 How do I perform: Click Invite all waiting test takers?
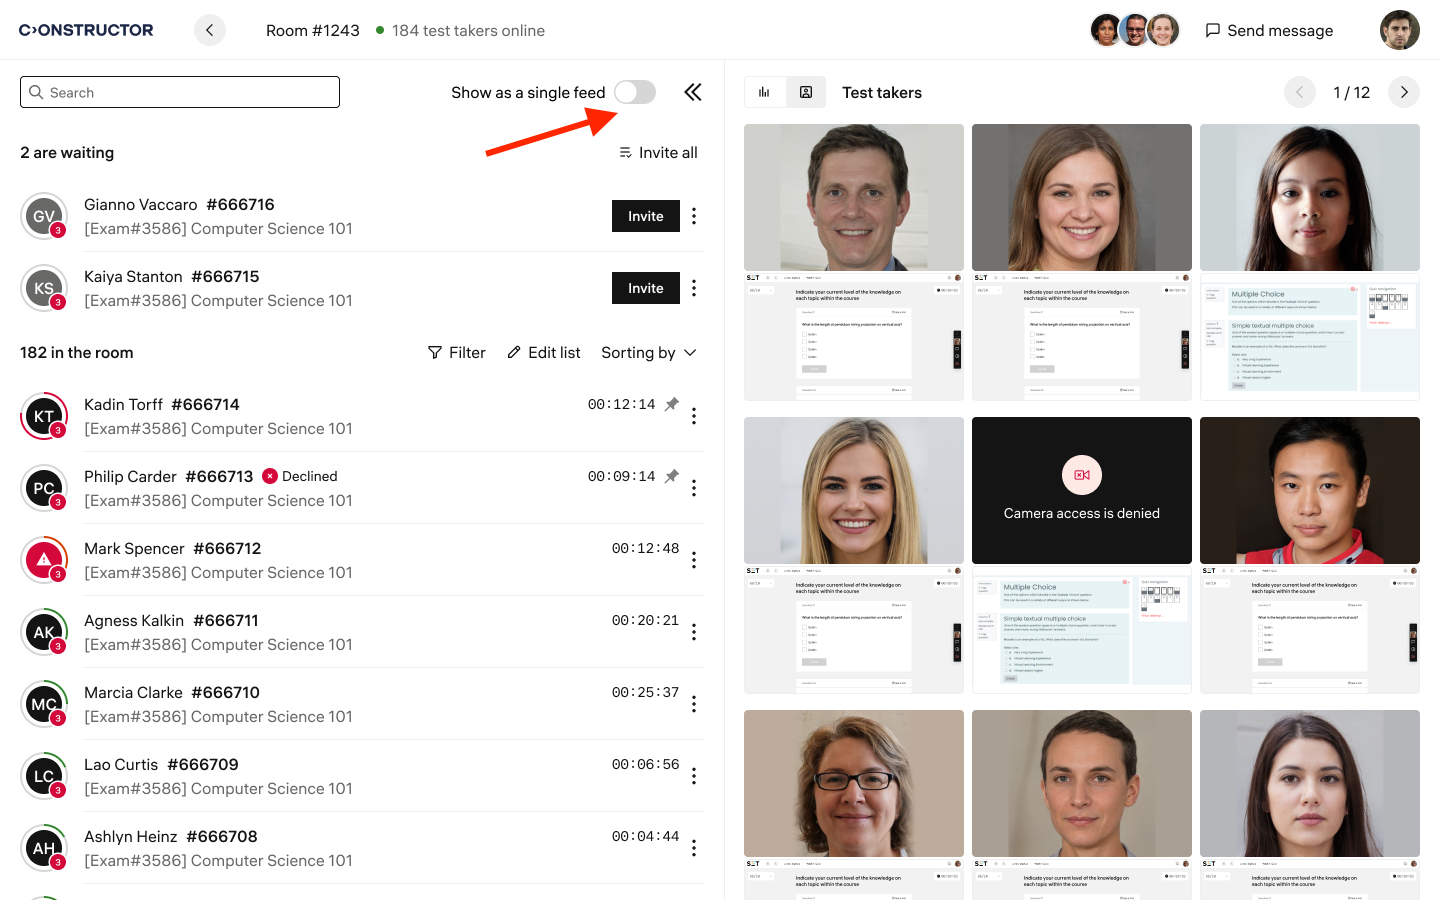658,152
